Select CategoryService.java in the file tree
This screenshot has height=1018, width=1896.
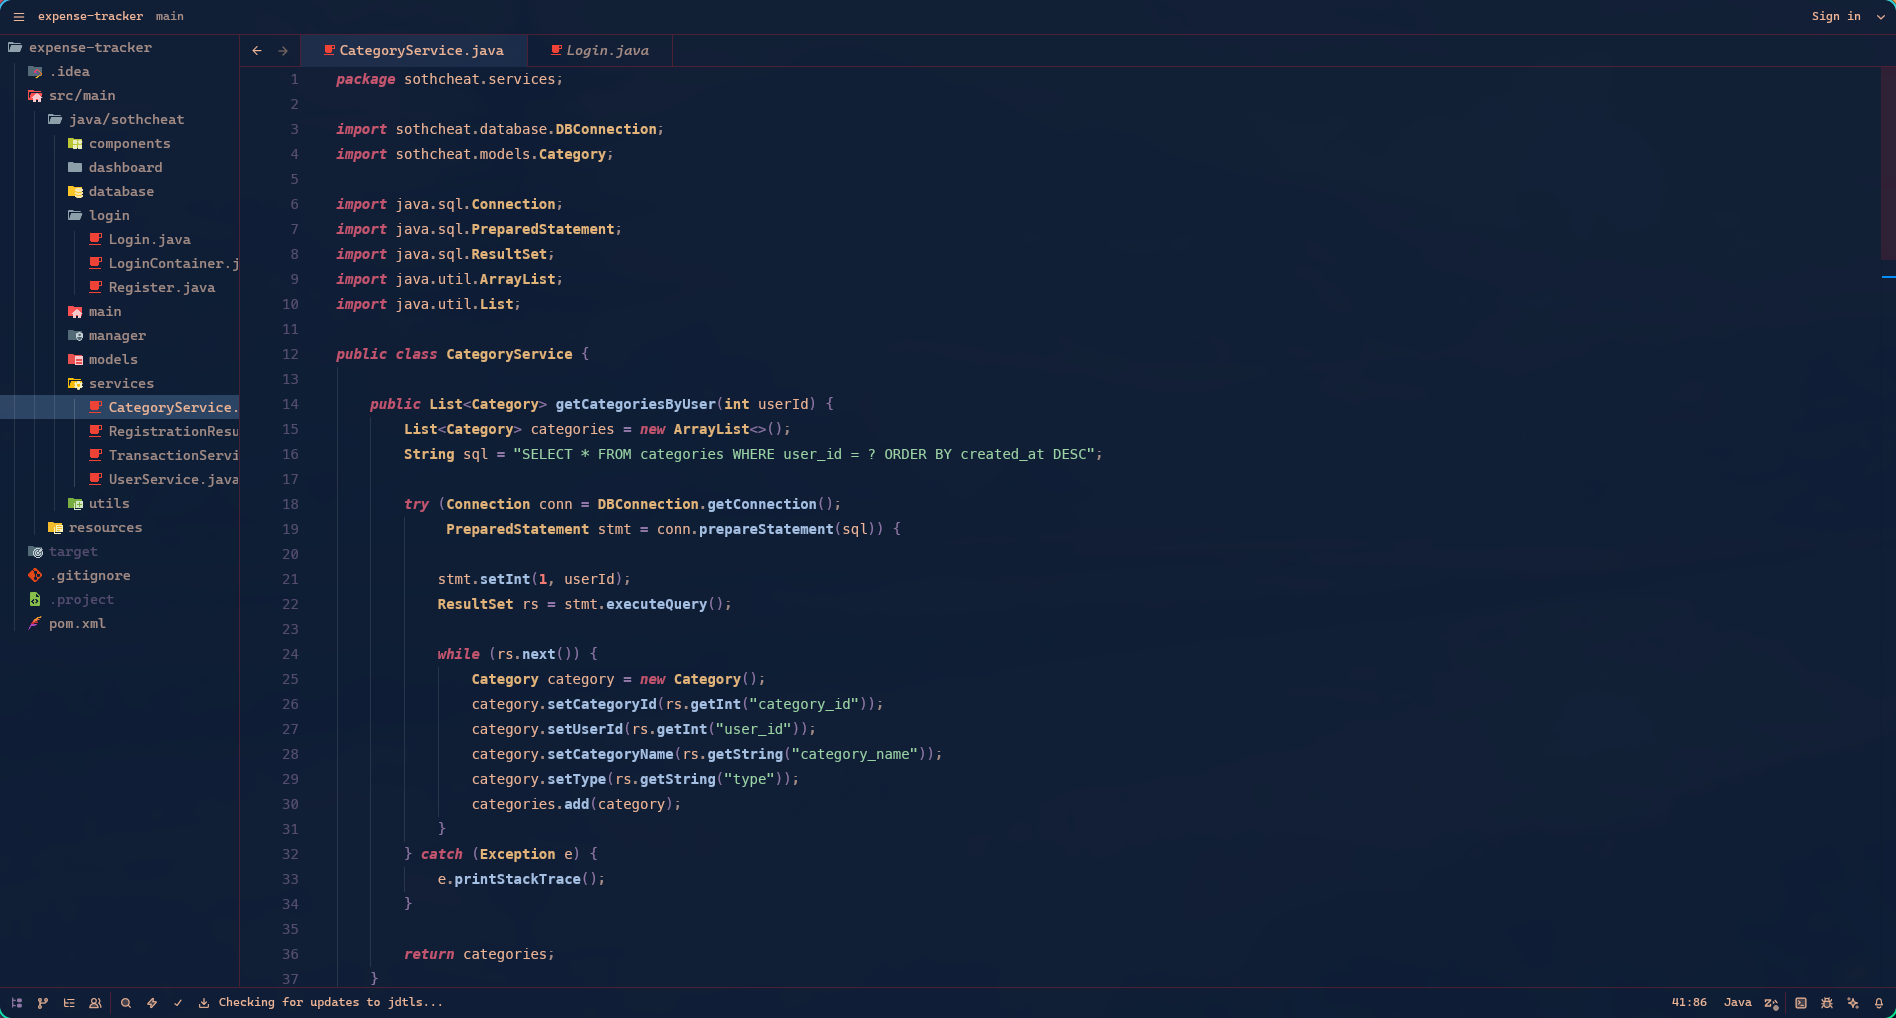click(120, 407)
